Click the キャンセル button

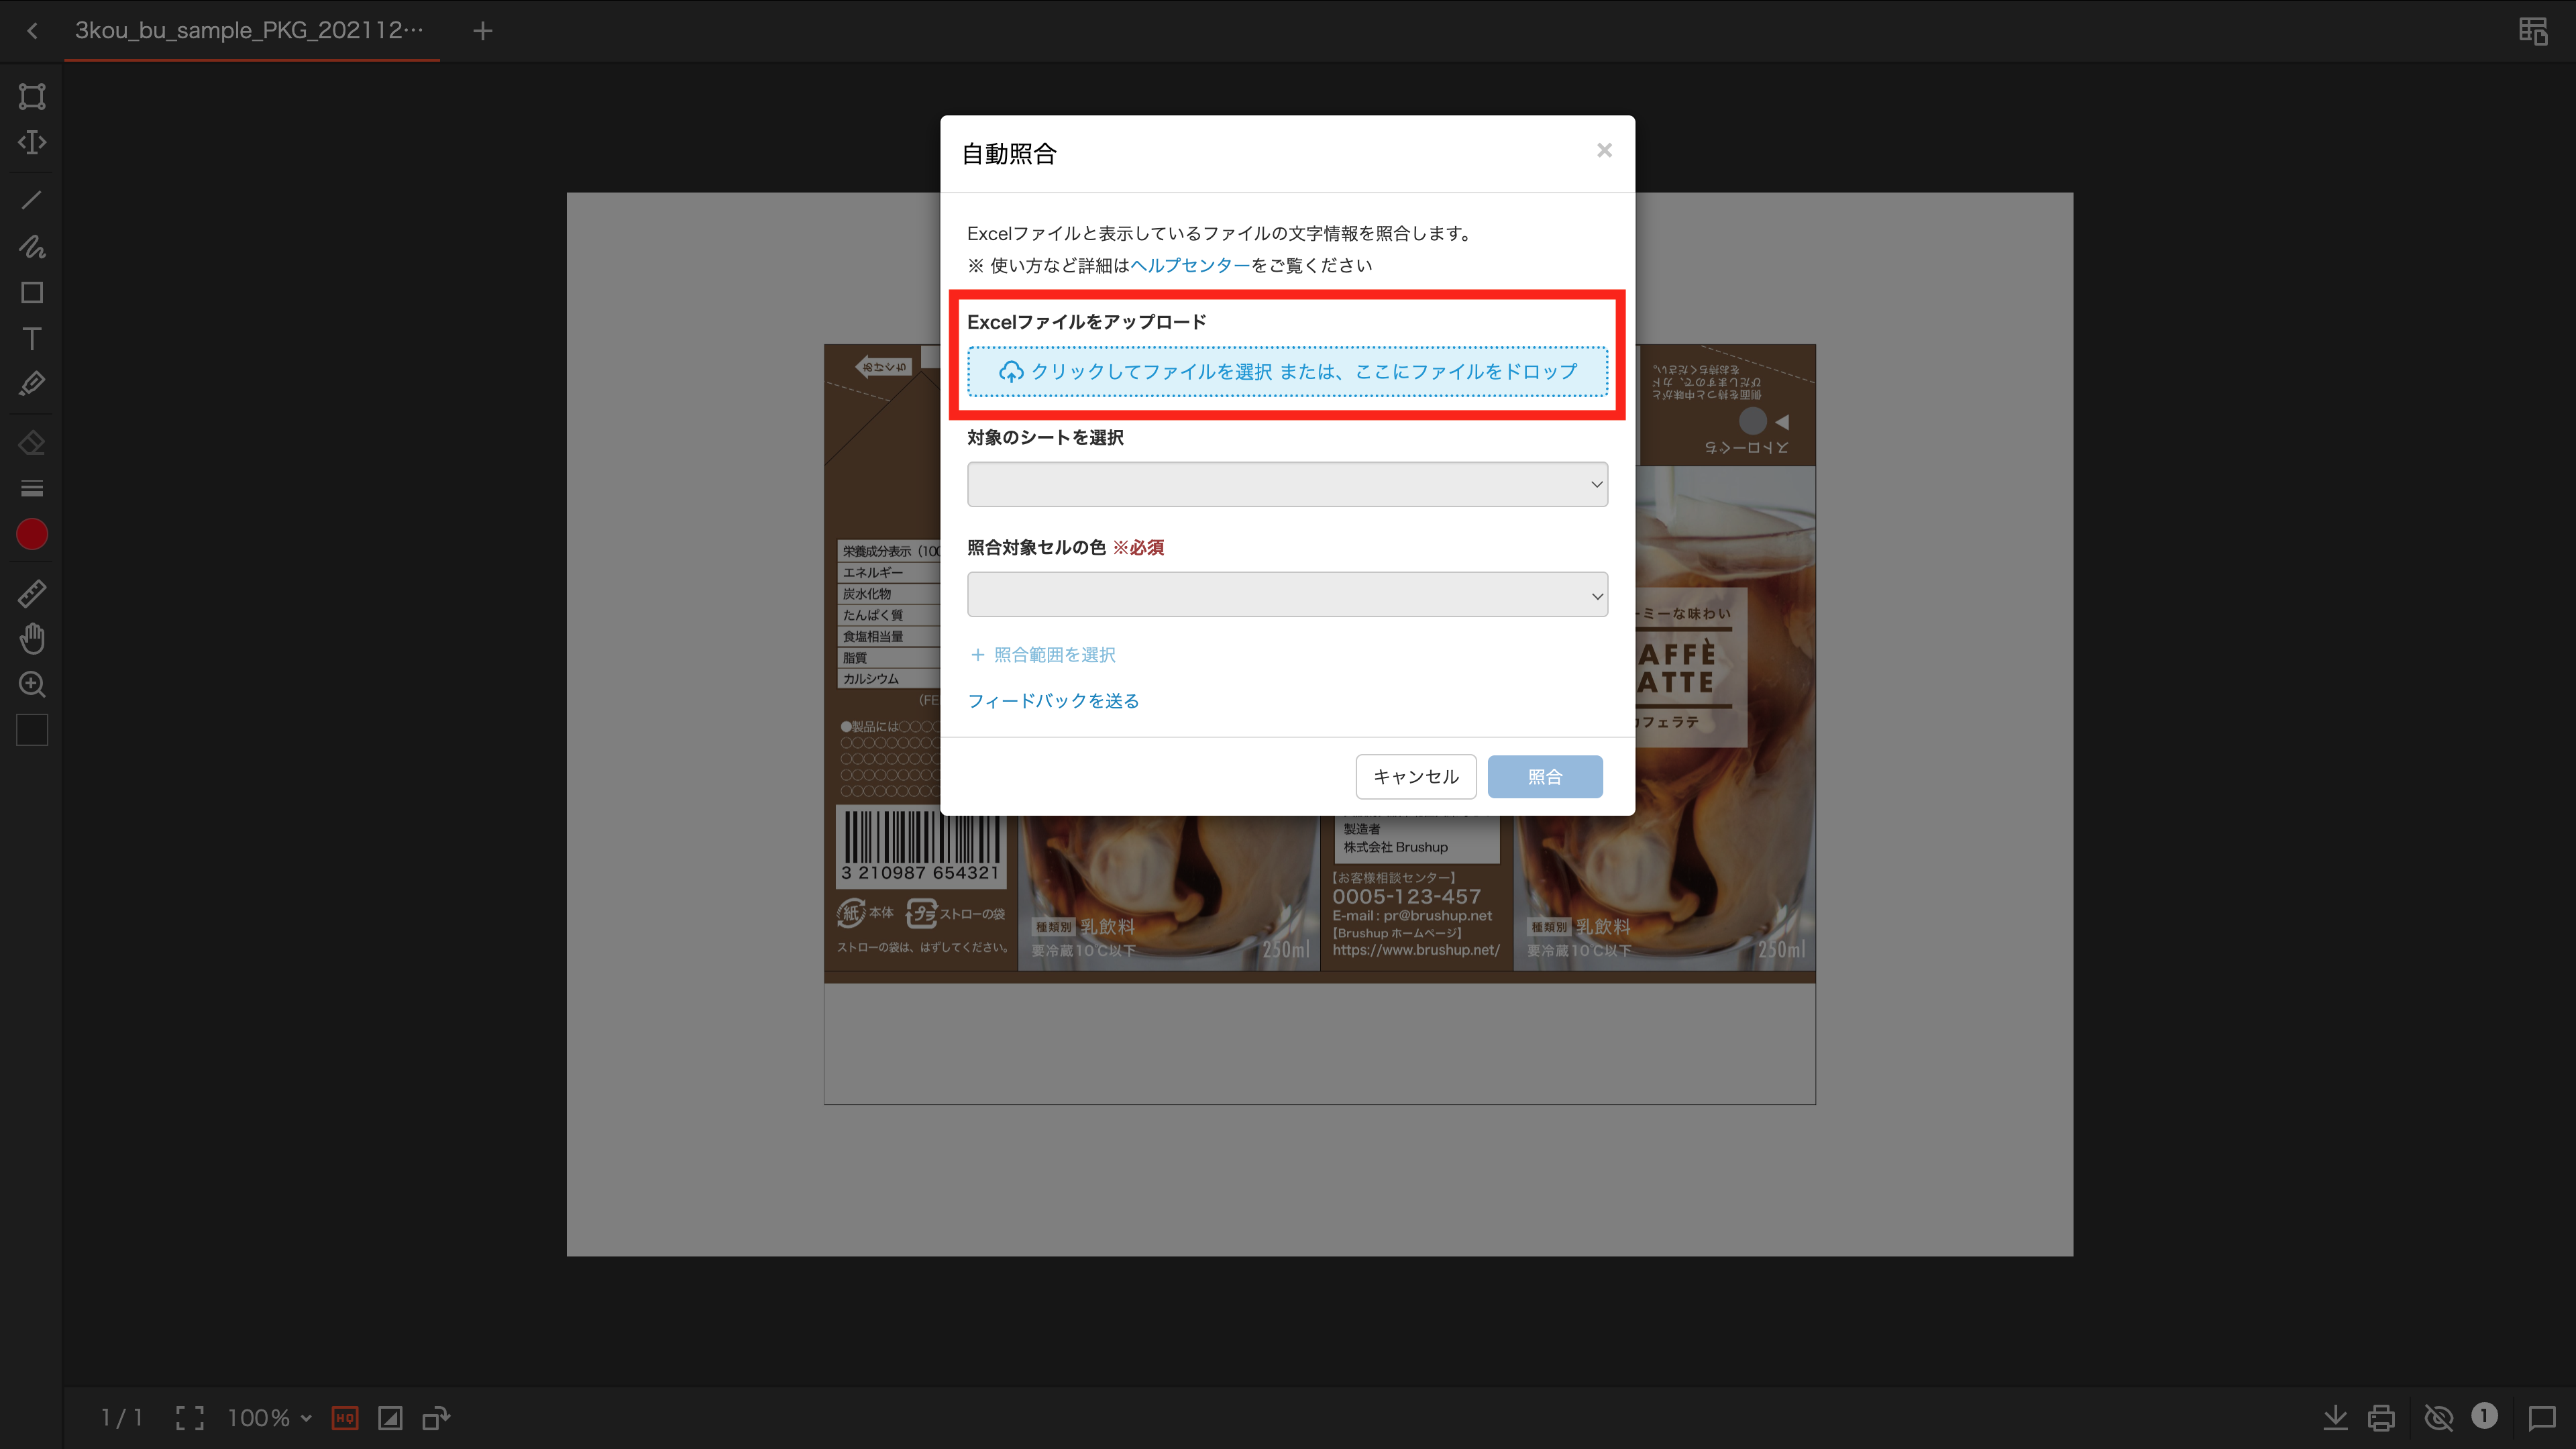point(1416,777)
